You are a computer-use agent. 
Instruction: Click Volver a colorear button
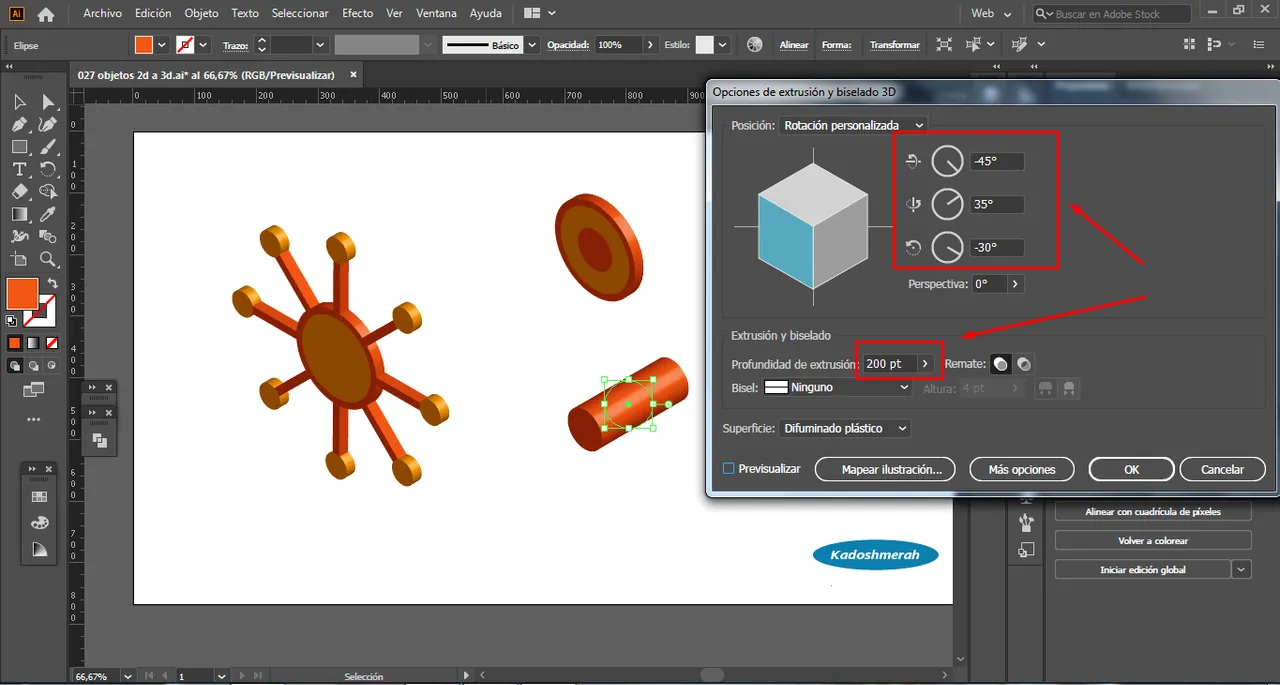(x=1153, y=540)
